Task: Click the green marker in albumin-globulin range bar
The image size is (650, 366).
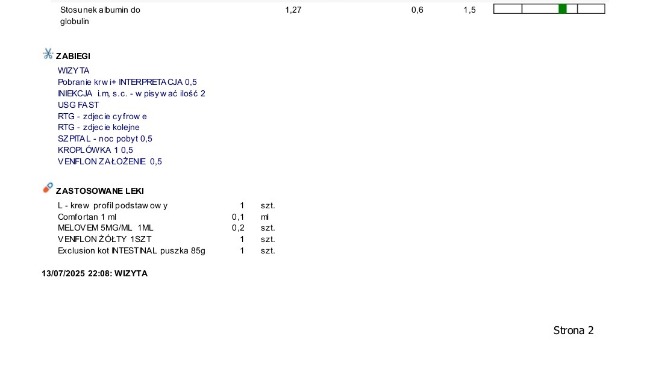Action: coord(563,9)
